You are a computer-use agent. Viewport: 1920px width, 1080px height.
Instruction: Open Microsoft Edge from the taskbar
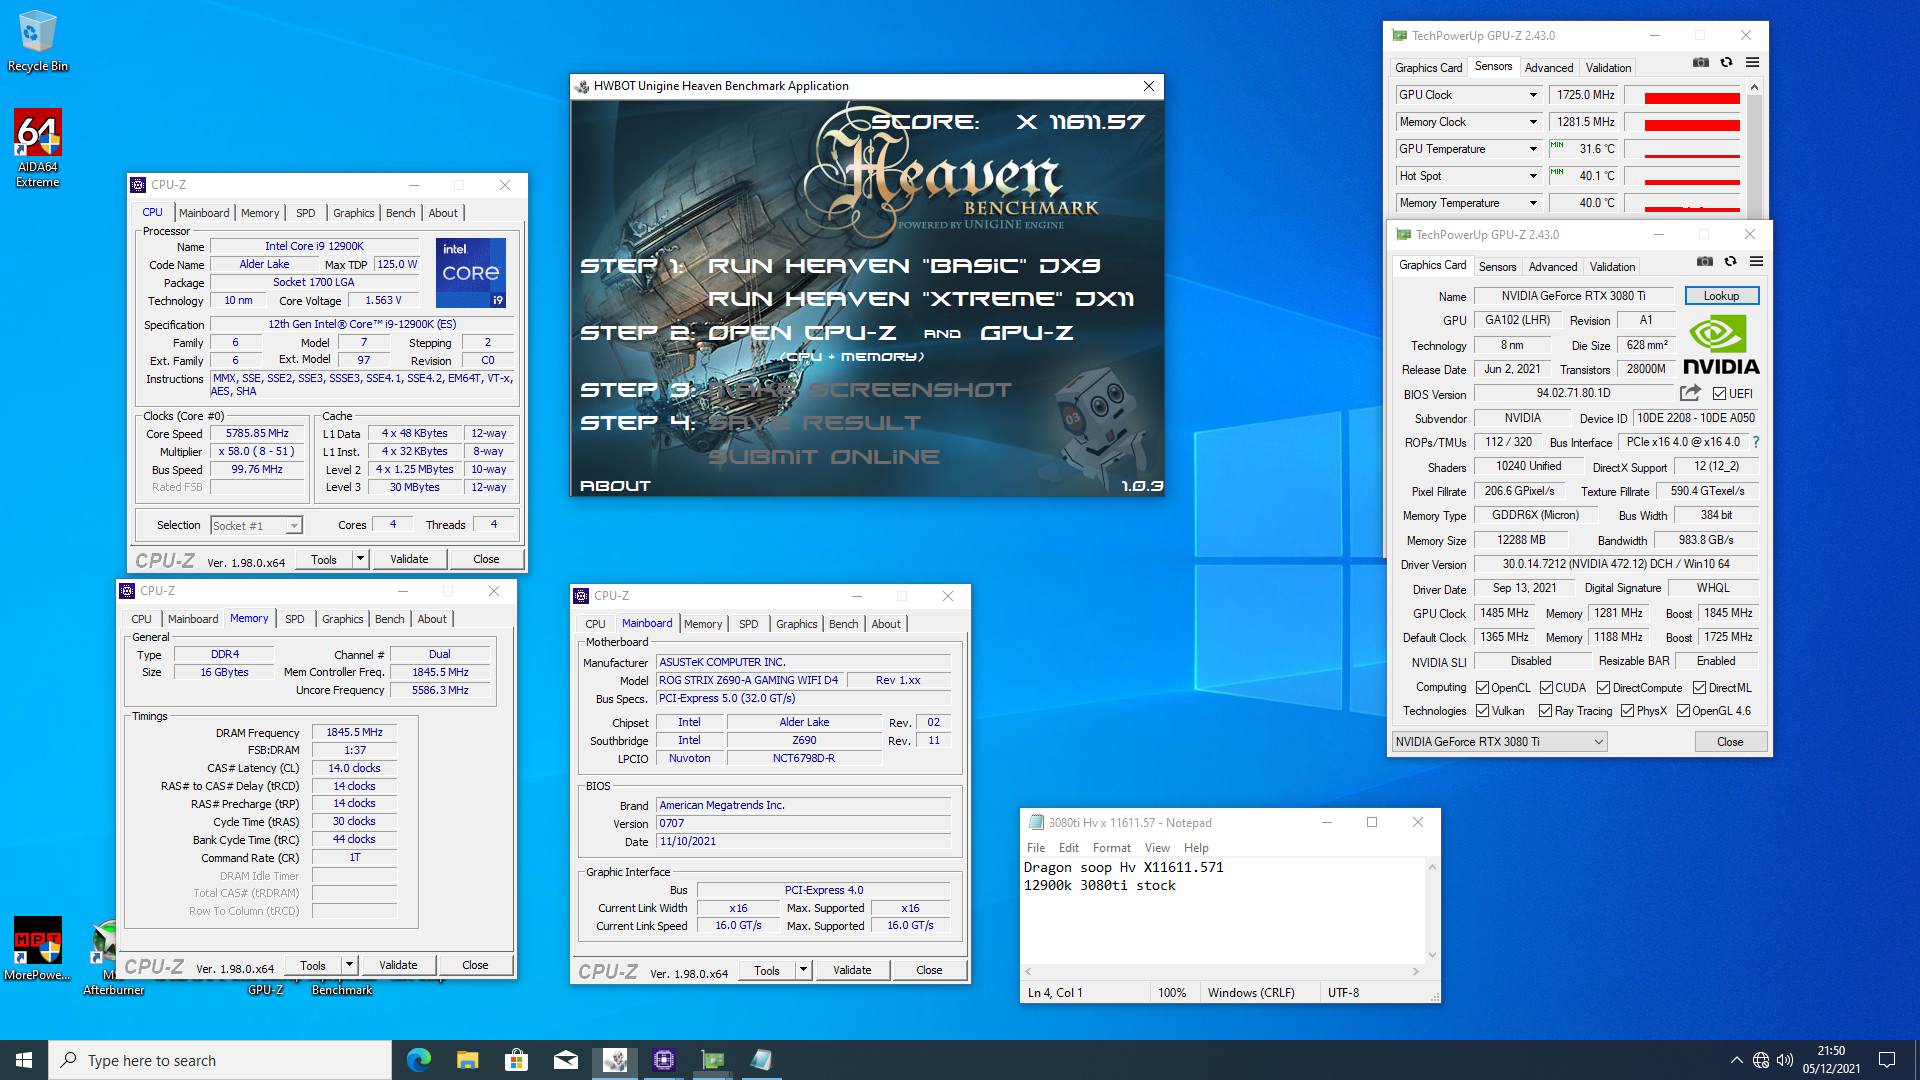point(418,1060)
